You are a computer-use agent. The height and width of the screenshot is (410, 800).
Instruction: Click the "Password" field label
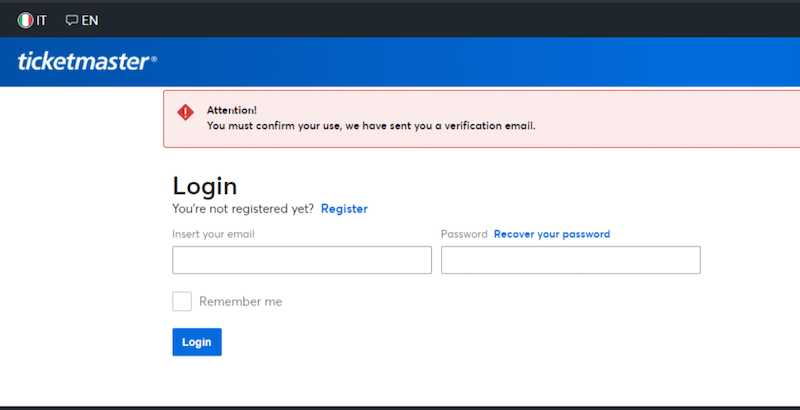[463, 234]
